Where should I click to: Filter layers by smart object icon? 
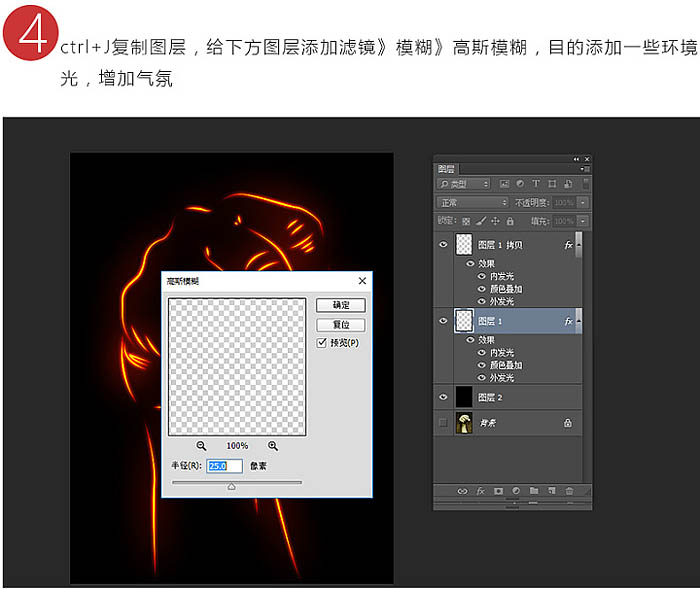568,184
